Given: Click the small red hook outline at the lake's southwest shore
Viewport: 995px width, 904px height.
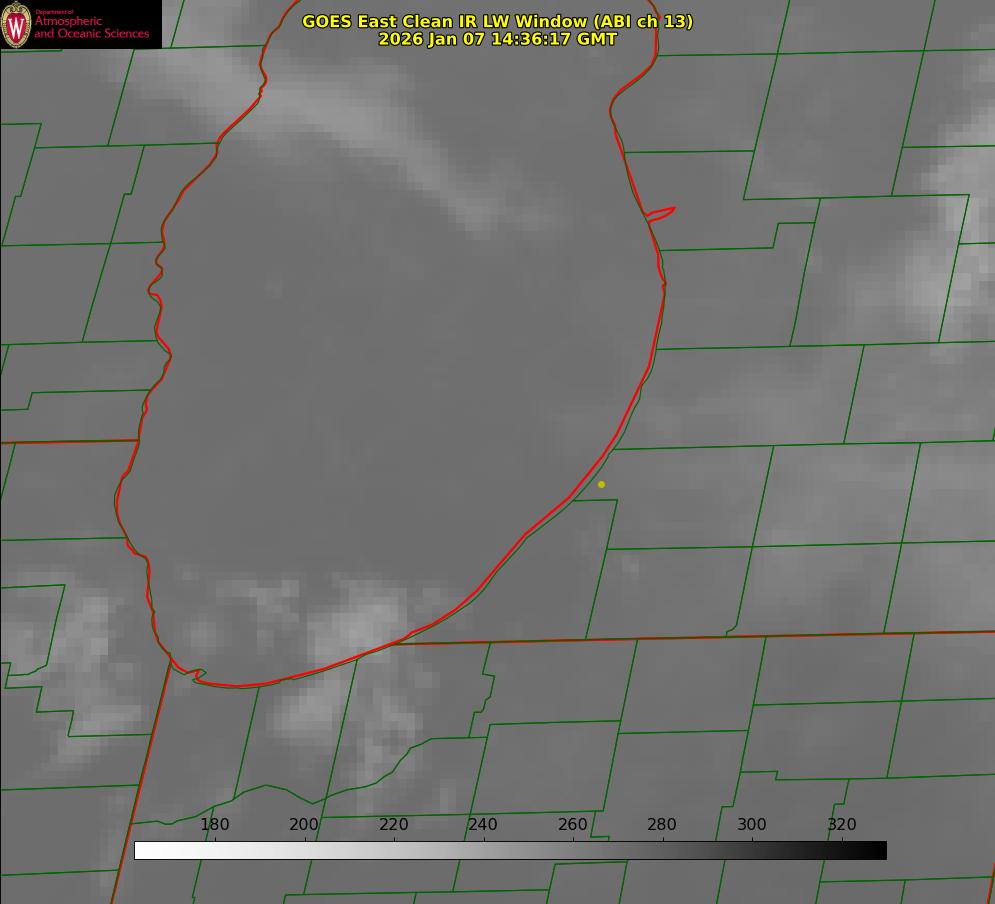Looking at the screenshot, I should point(197,675).
